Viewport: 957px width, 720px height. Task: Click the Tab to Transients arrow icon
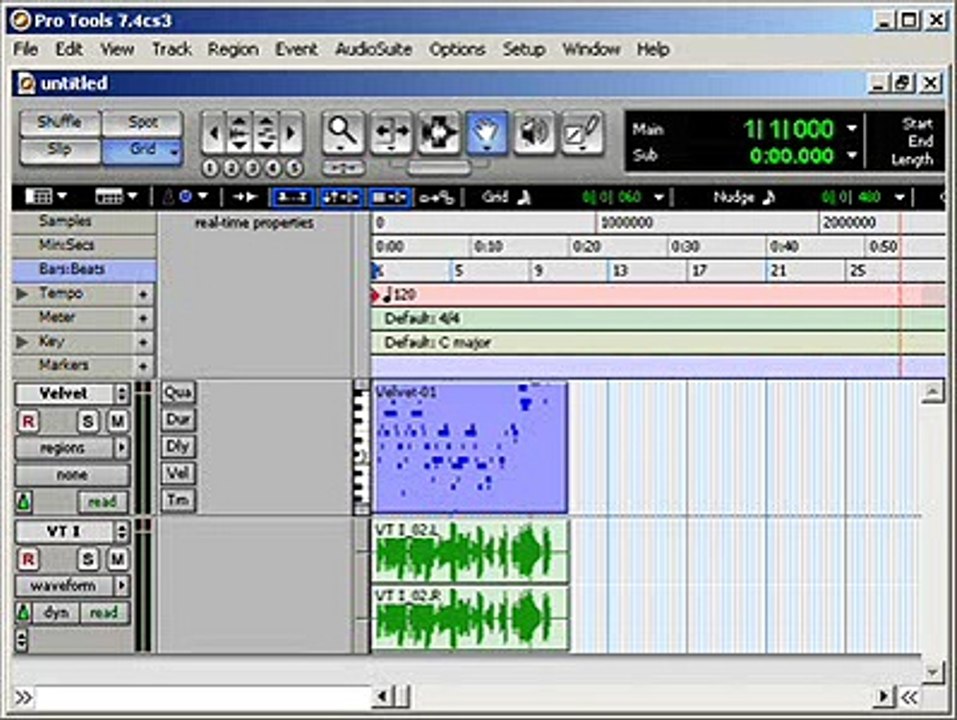pyautogui.click(x=245, y=197)
